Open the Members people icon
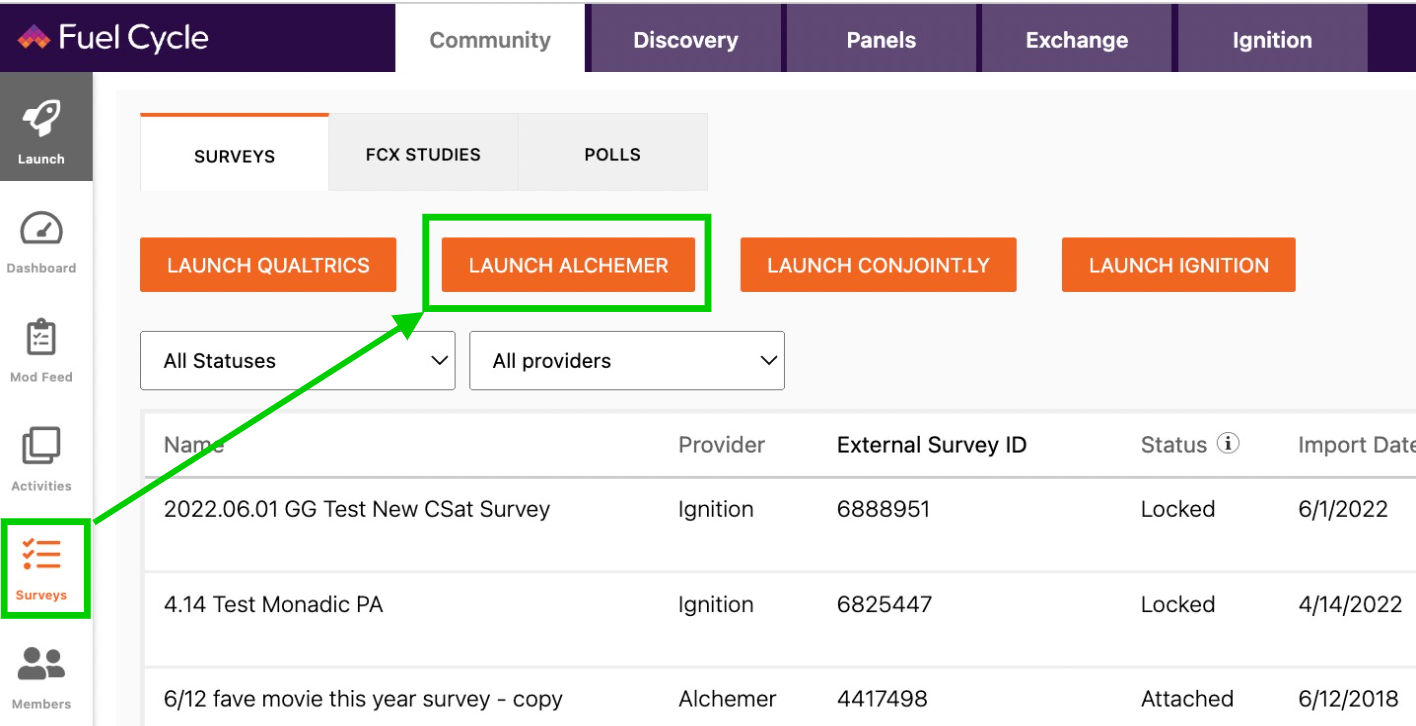The image size is (1416, 726). tap(41, 664)
